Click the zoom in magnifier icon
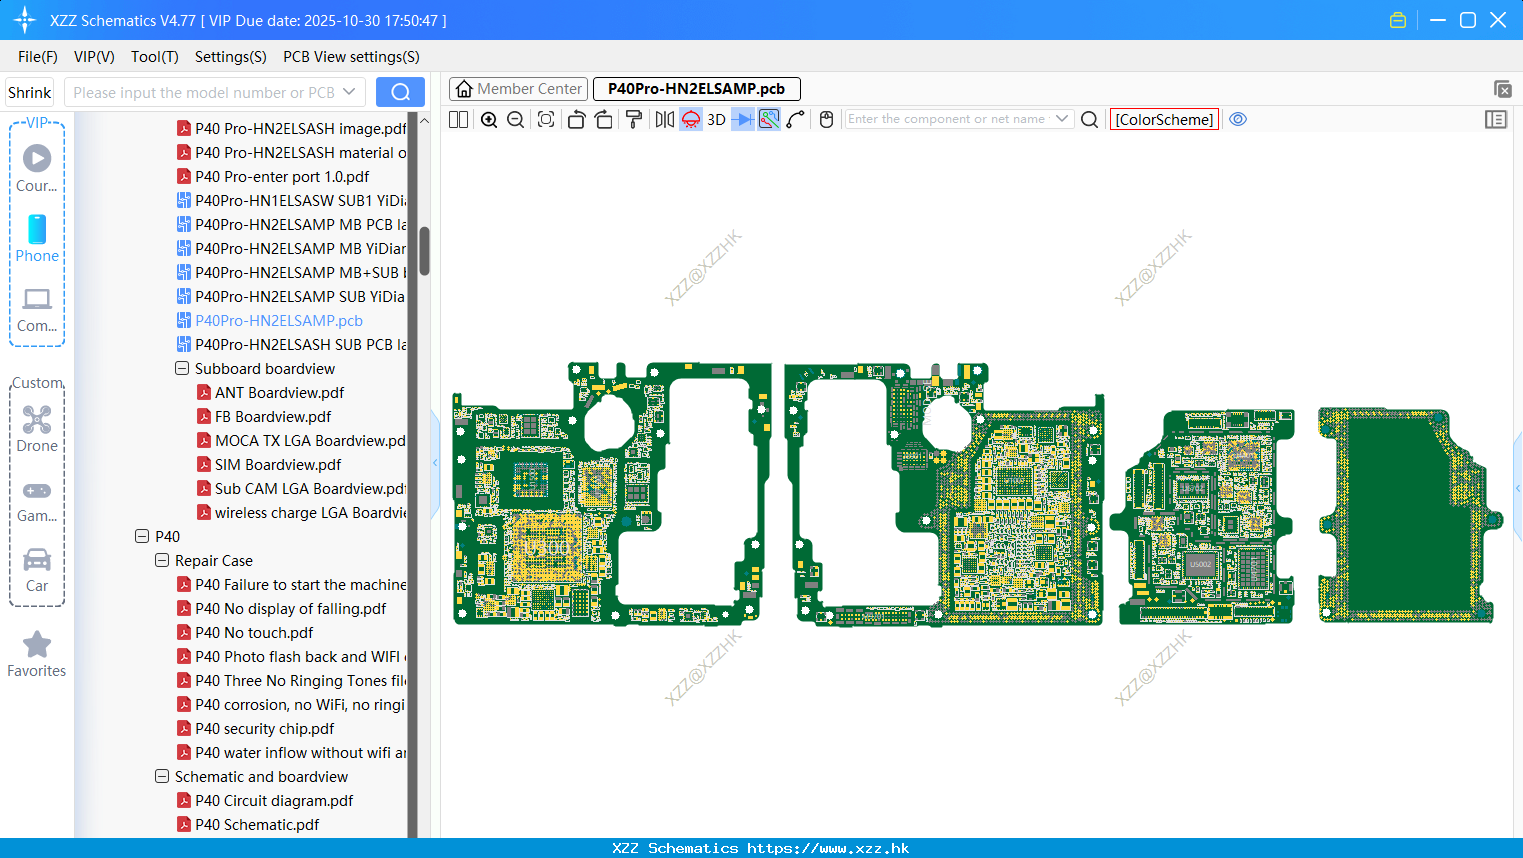 [x=489, y=119]
